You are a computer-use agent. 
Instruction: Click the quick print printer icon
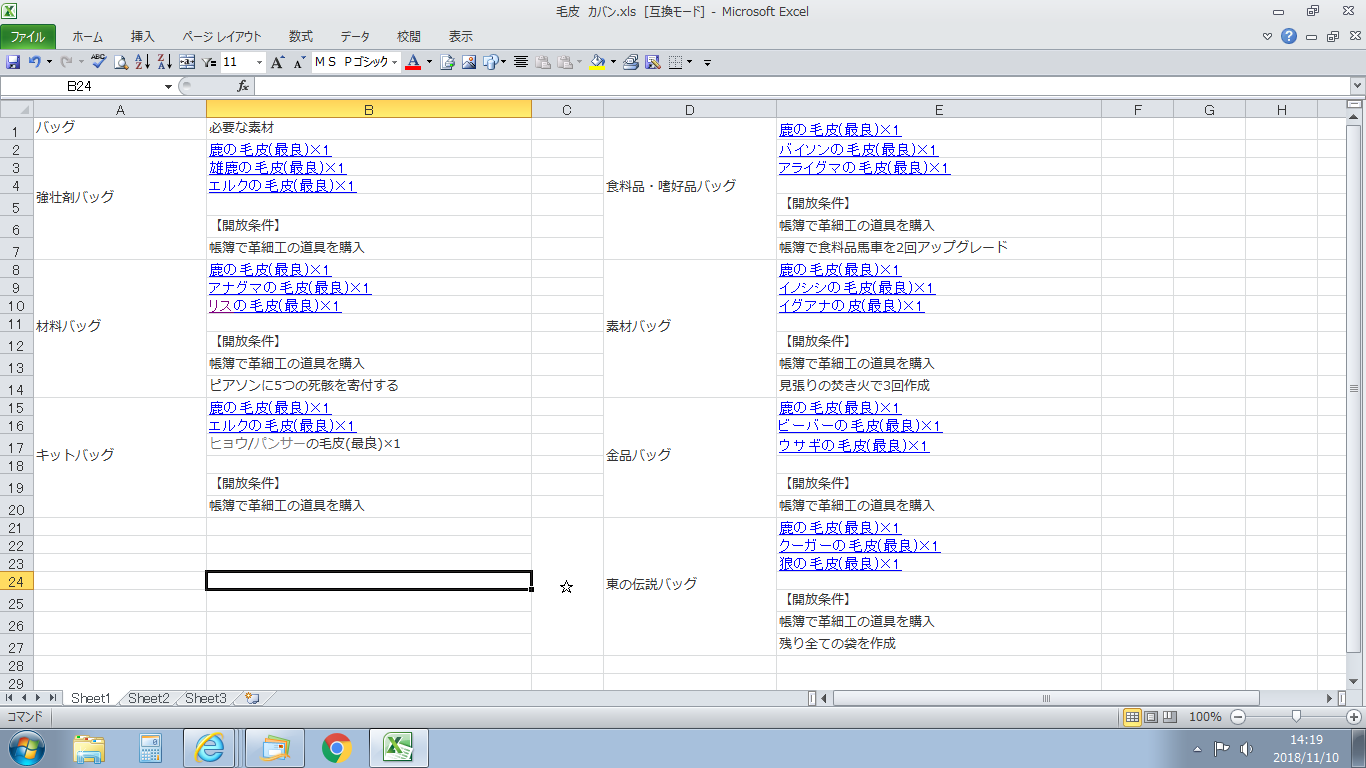[631, 62]
